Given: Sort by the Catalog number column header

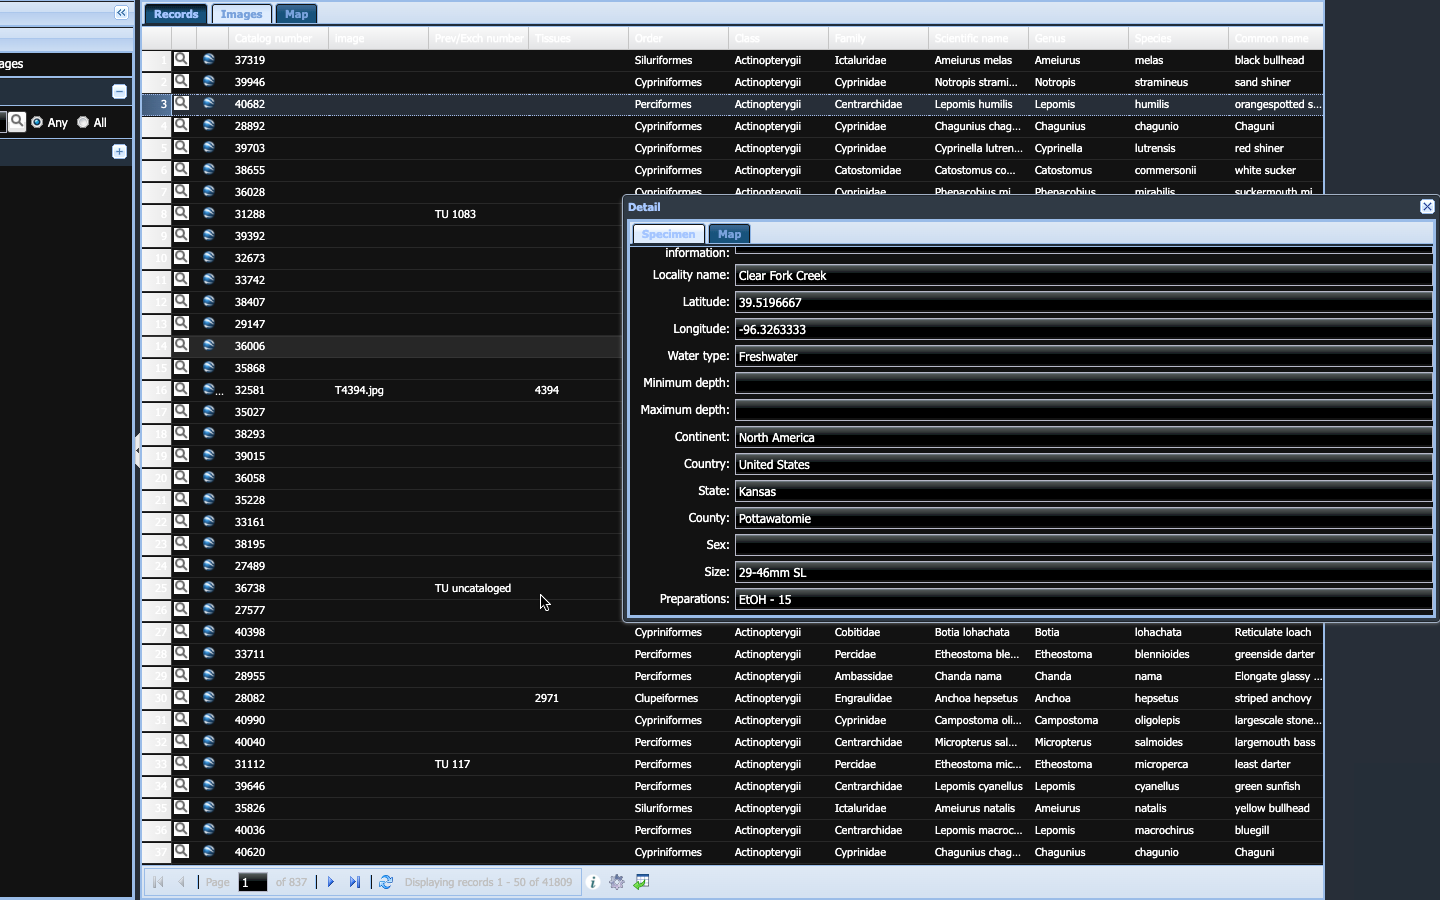Looking at the screenshot, I should pos(278,39).
